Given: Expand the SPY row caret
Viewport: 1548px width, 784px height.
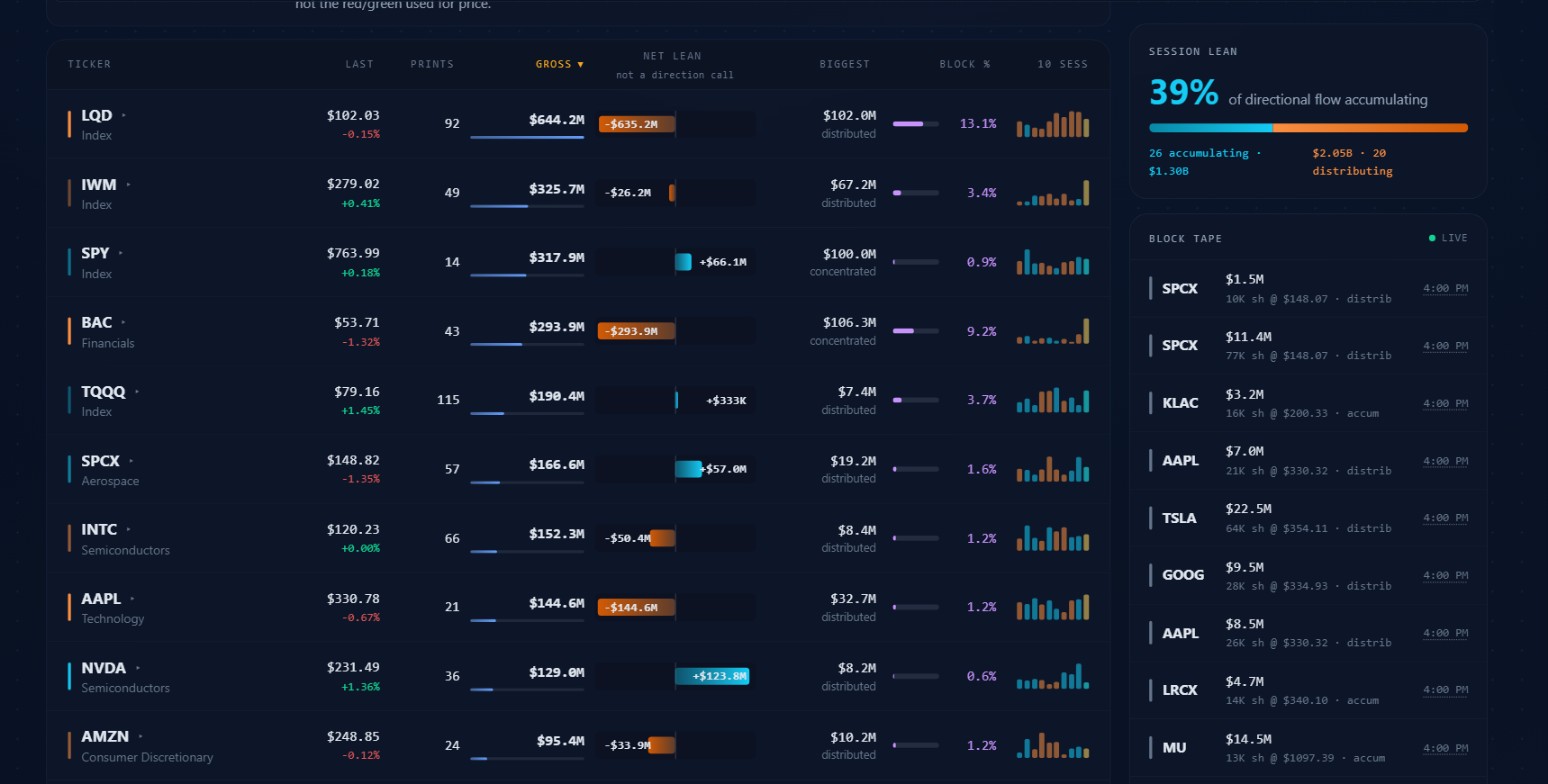Looking at the screenshot, I should click(x=121, y=254).
